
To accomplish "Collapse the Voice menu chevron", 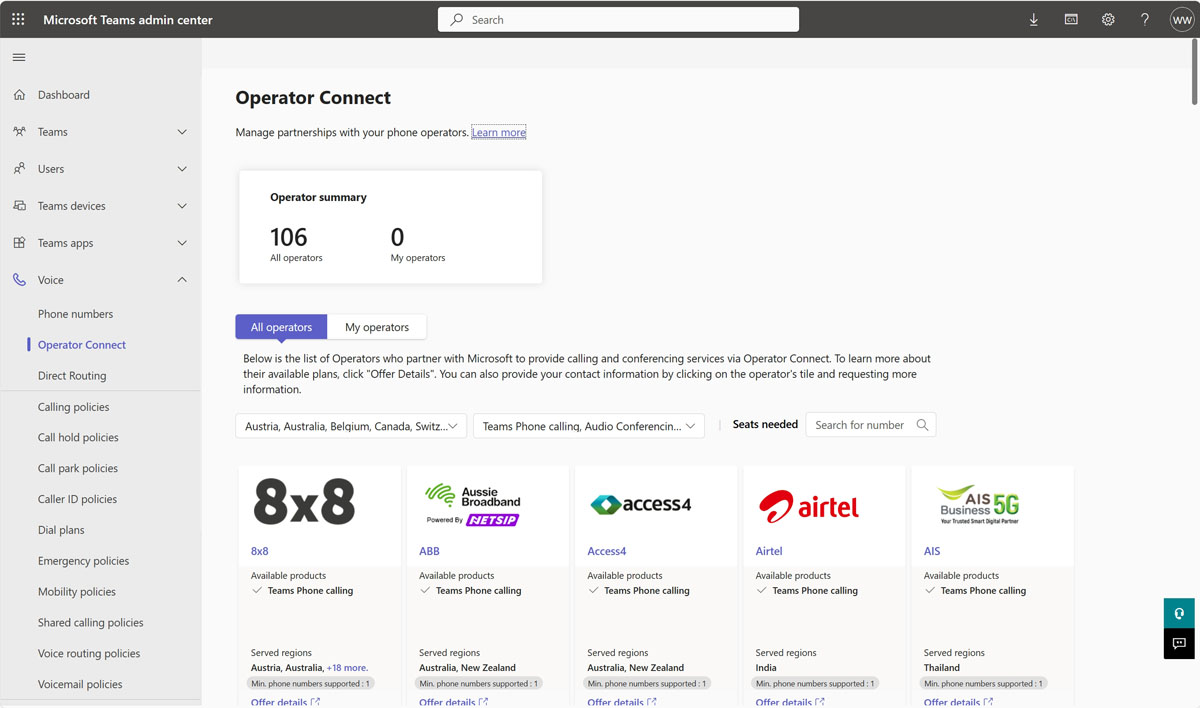I will [182, 280].
